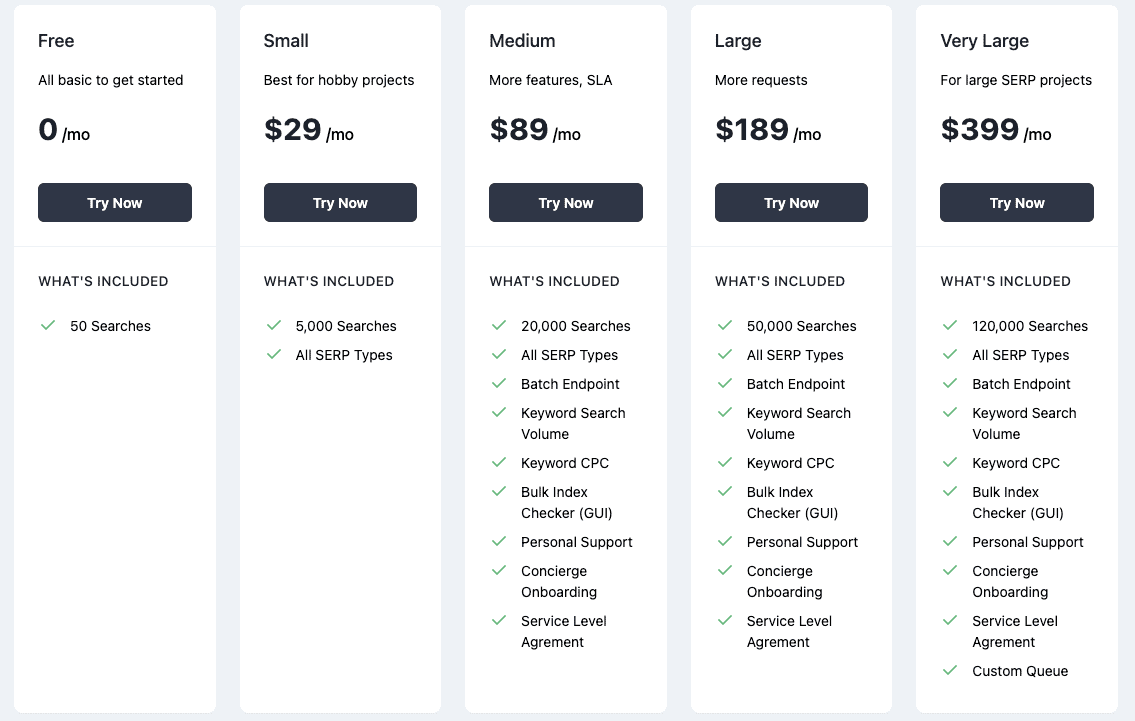Screen dimensions: 1135x721
Task: Click Try Now on the Very Large plan
Action: pyautogui.click(x=1016, y=202)
